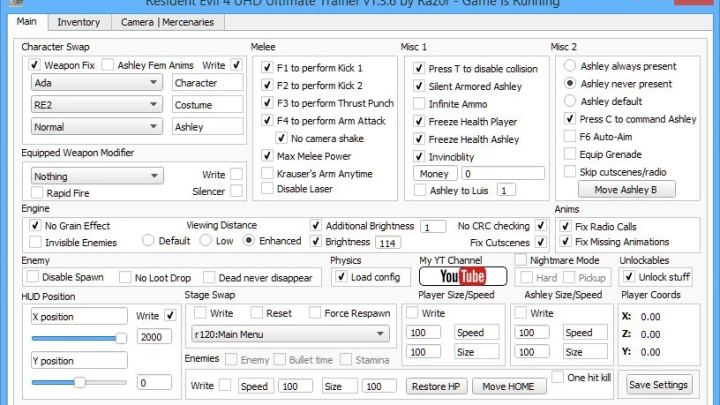Toggle Invincibility checkbox
720x405 pixels.
(x=419, y=157)
